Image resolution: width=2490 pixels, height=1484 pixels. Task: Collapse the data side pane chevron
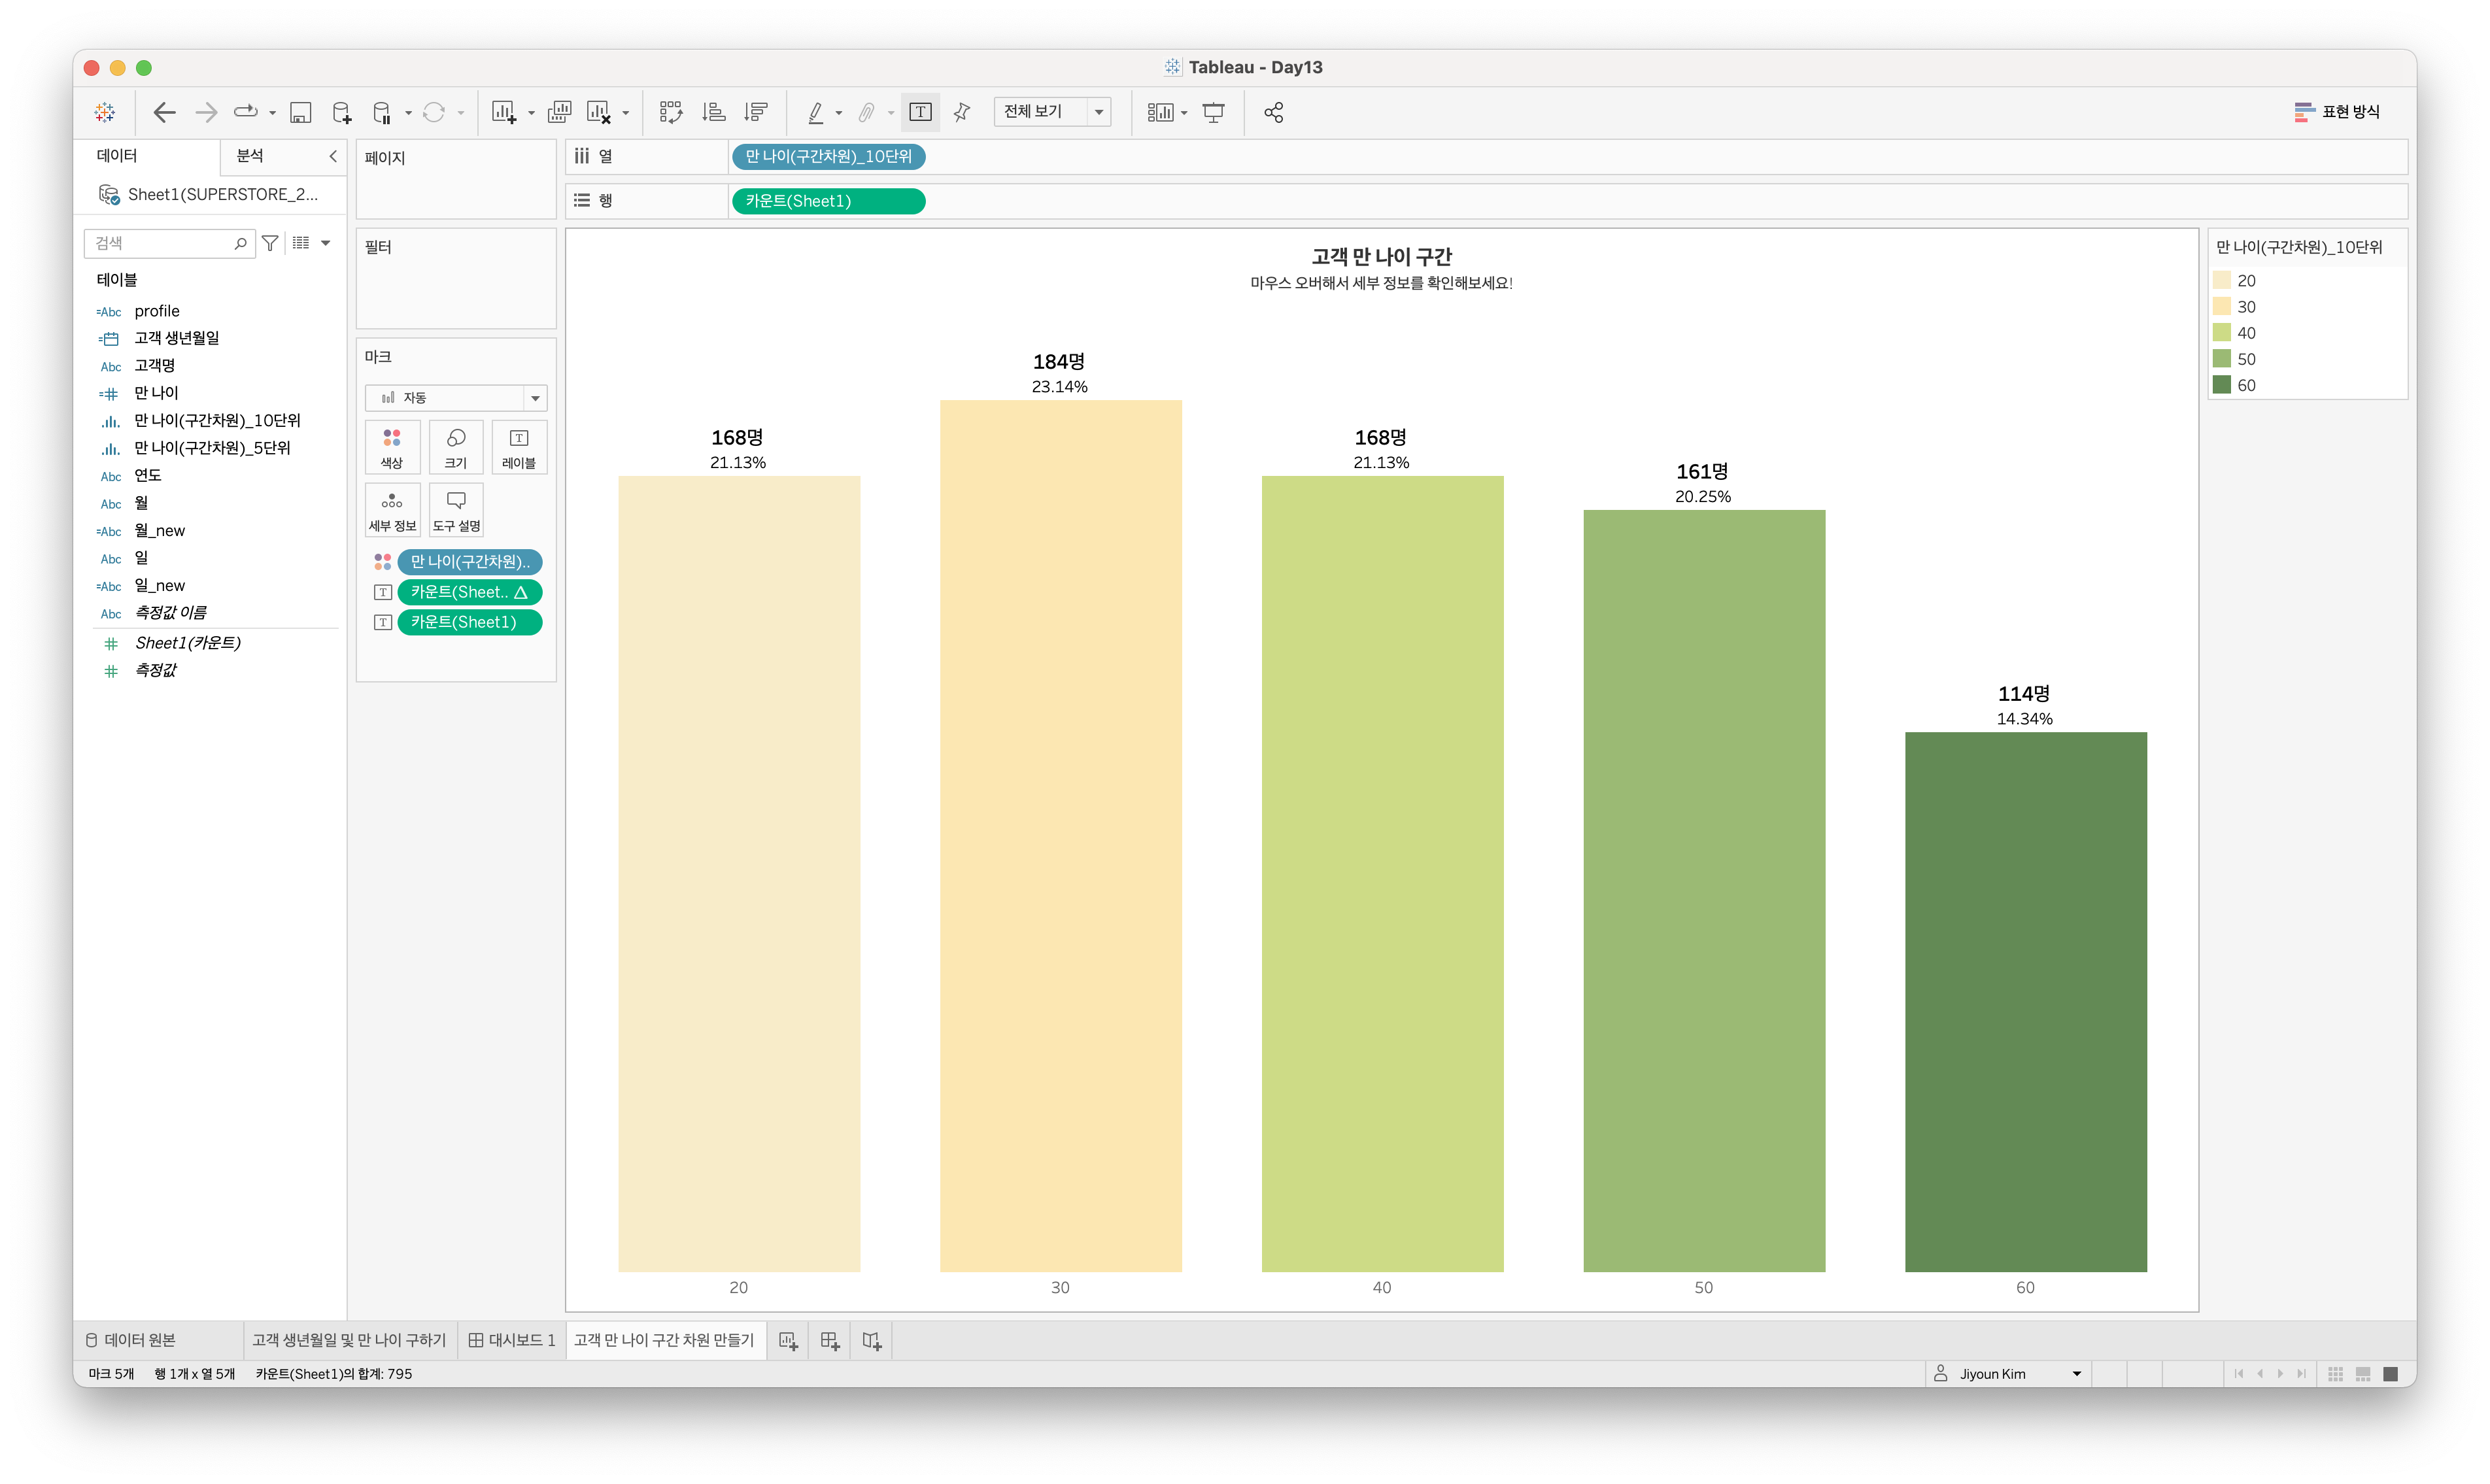[x=333, y=156]
